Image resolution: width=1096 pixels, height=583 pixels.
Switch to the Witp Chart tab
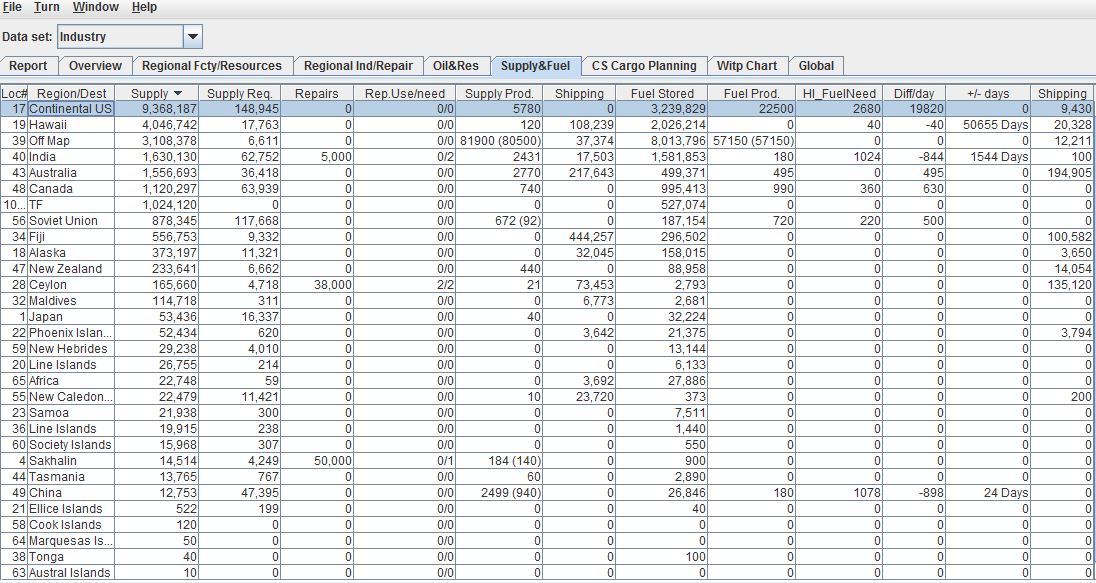click(x=747, y=66)
